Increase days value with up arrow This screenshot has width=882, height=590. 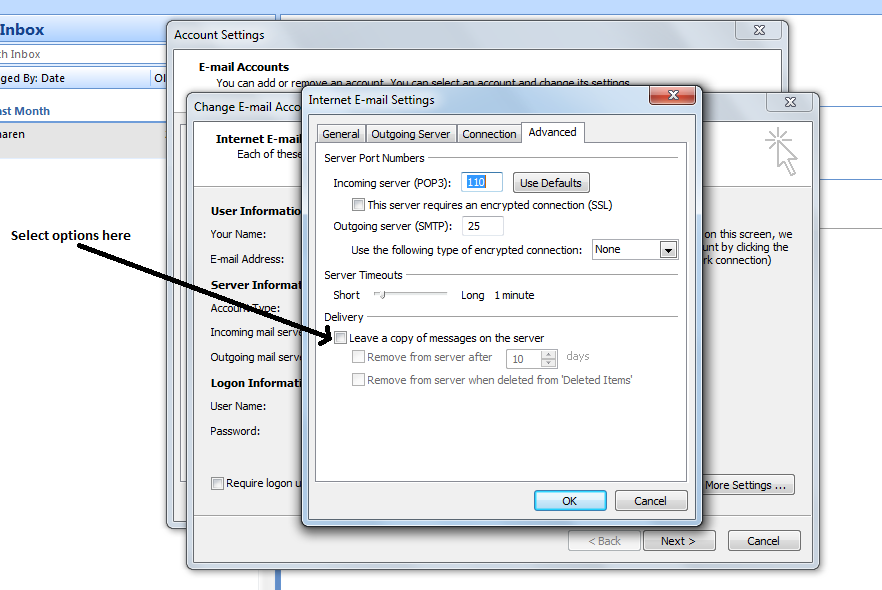coord(548,353)
